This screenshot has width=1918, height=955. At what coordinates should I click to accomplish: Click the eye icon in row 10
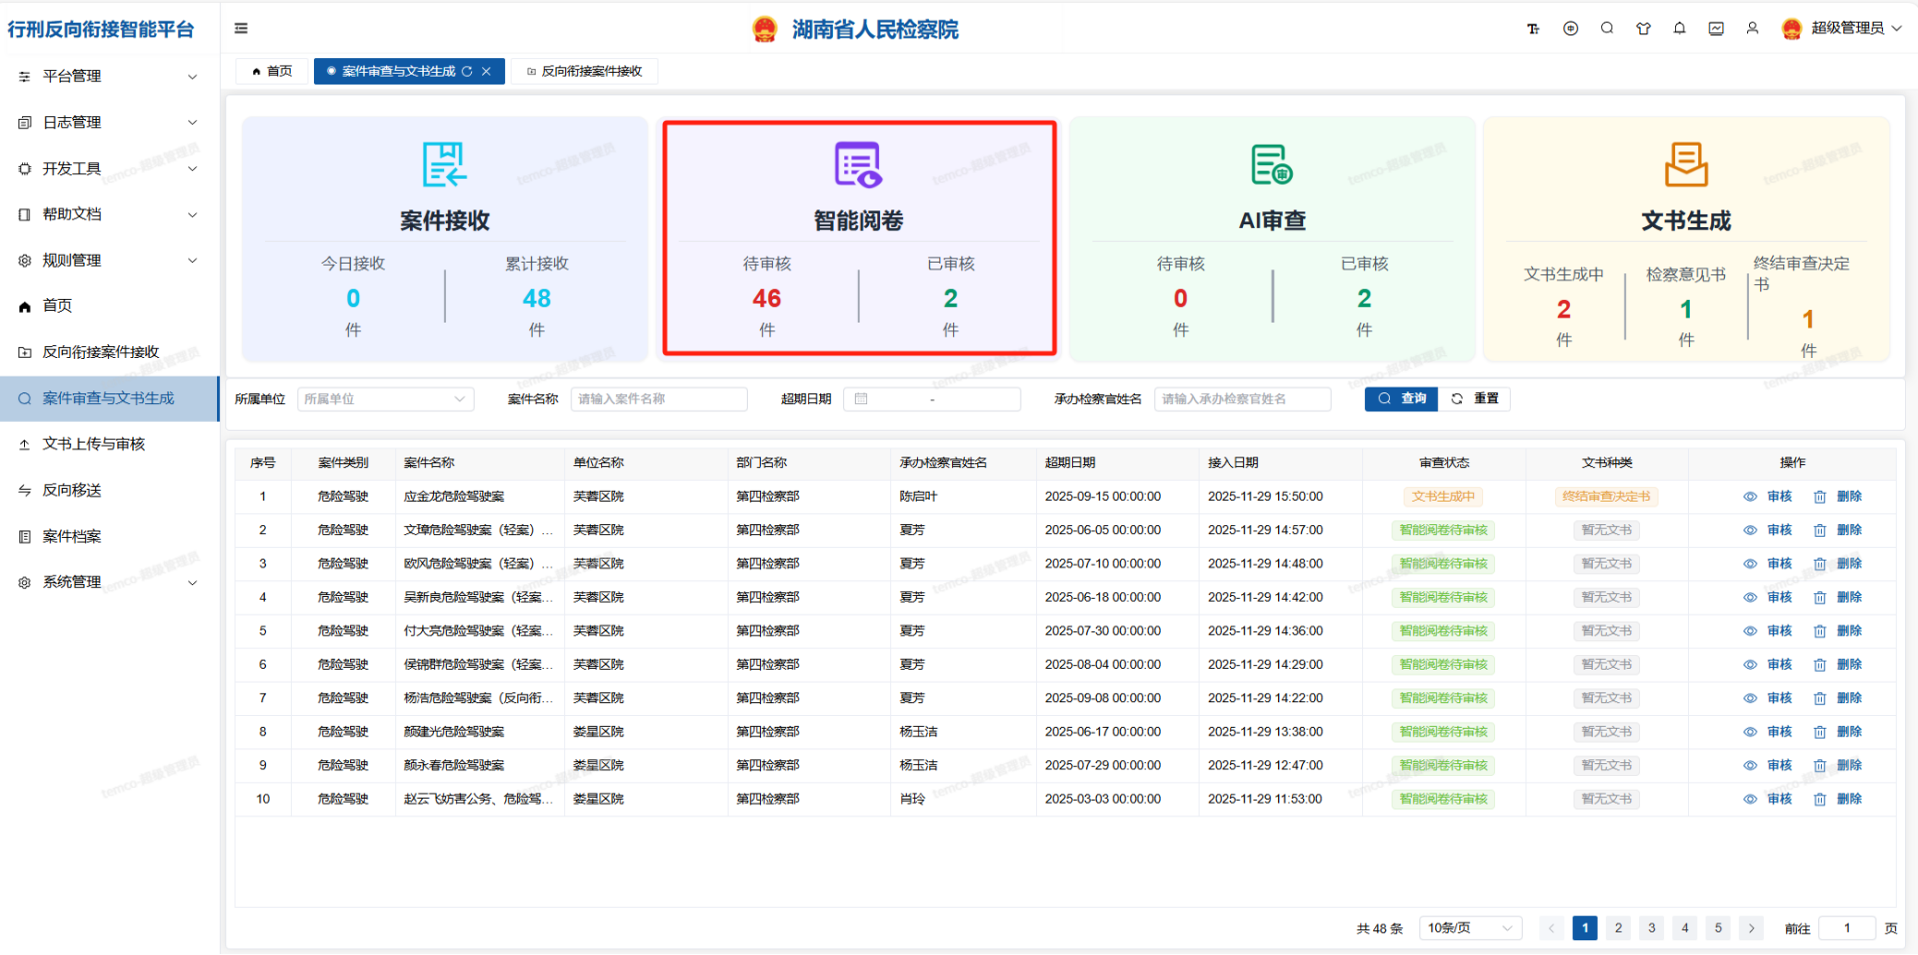tap(1750, 799)
